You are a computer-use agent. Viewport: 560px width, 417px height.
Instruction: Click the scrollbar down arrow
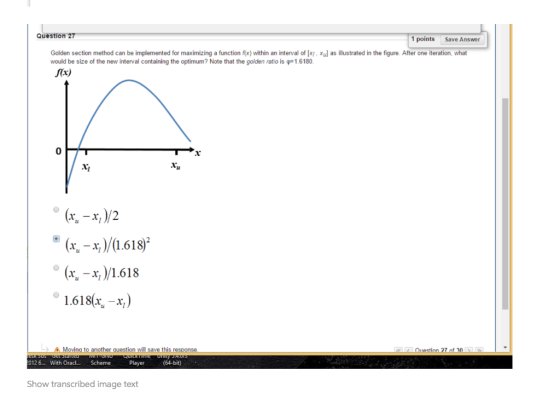[505, 347]
